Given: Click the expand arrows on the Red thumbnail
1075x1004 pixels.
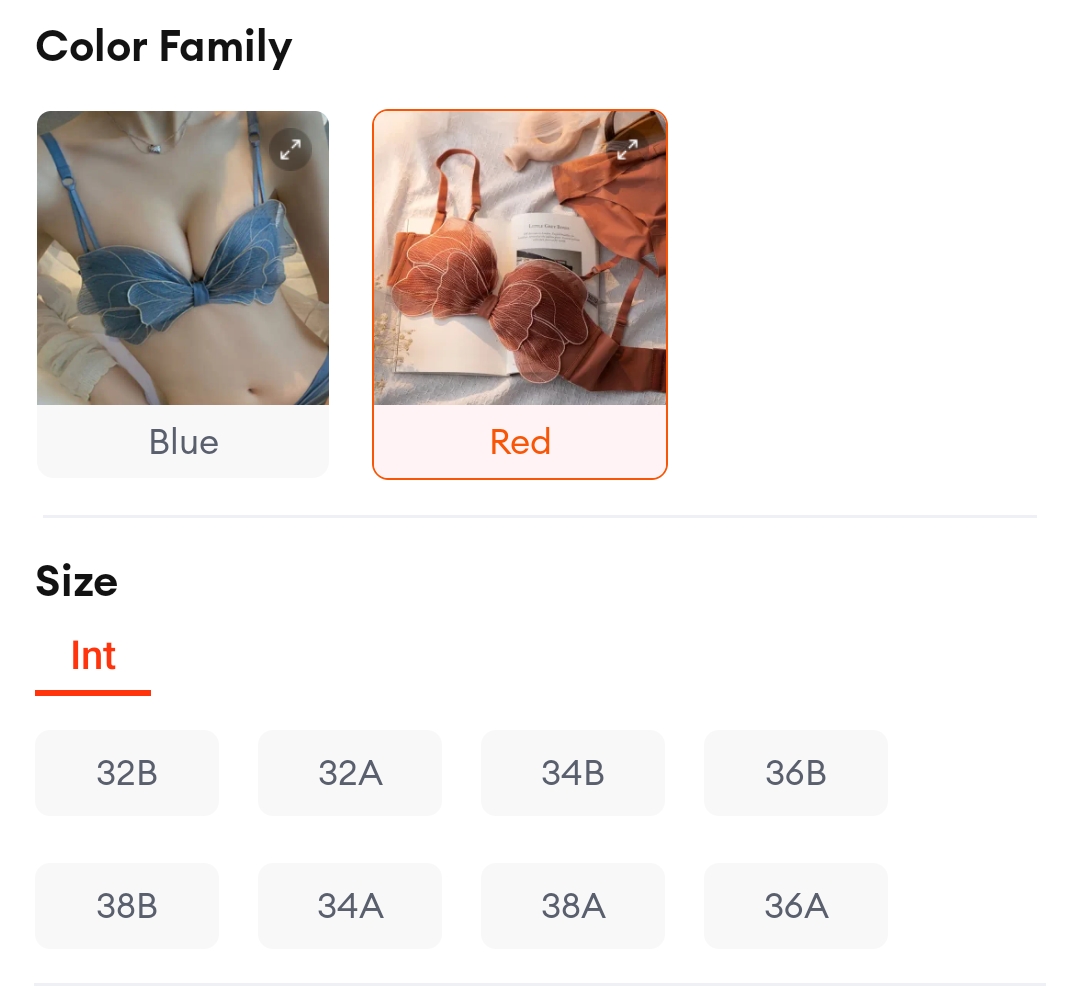Looking at the screenshot, I should [x=628, y=149].
